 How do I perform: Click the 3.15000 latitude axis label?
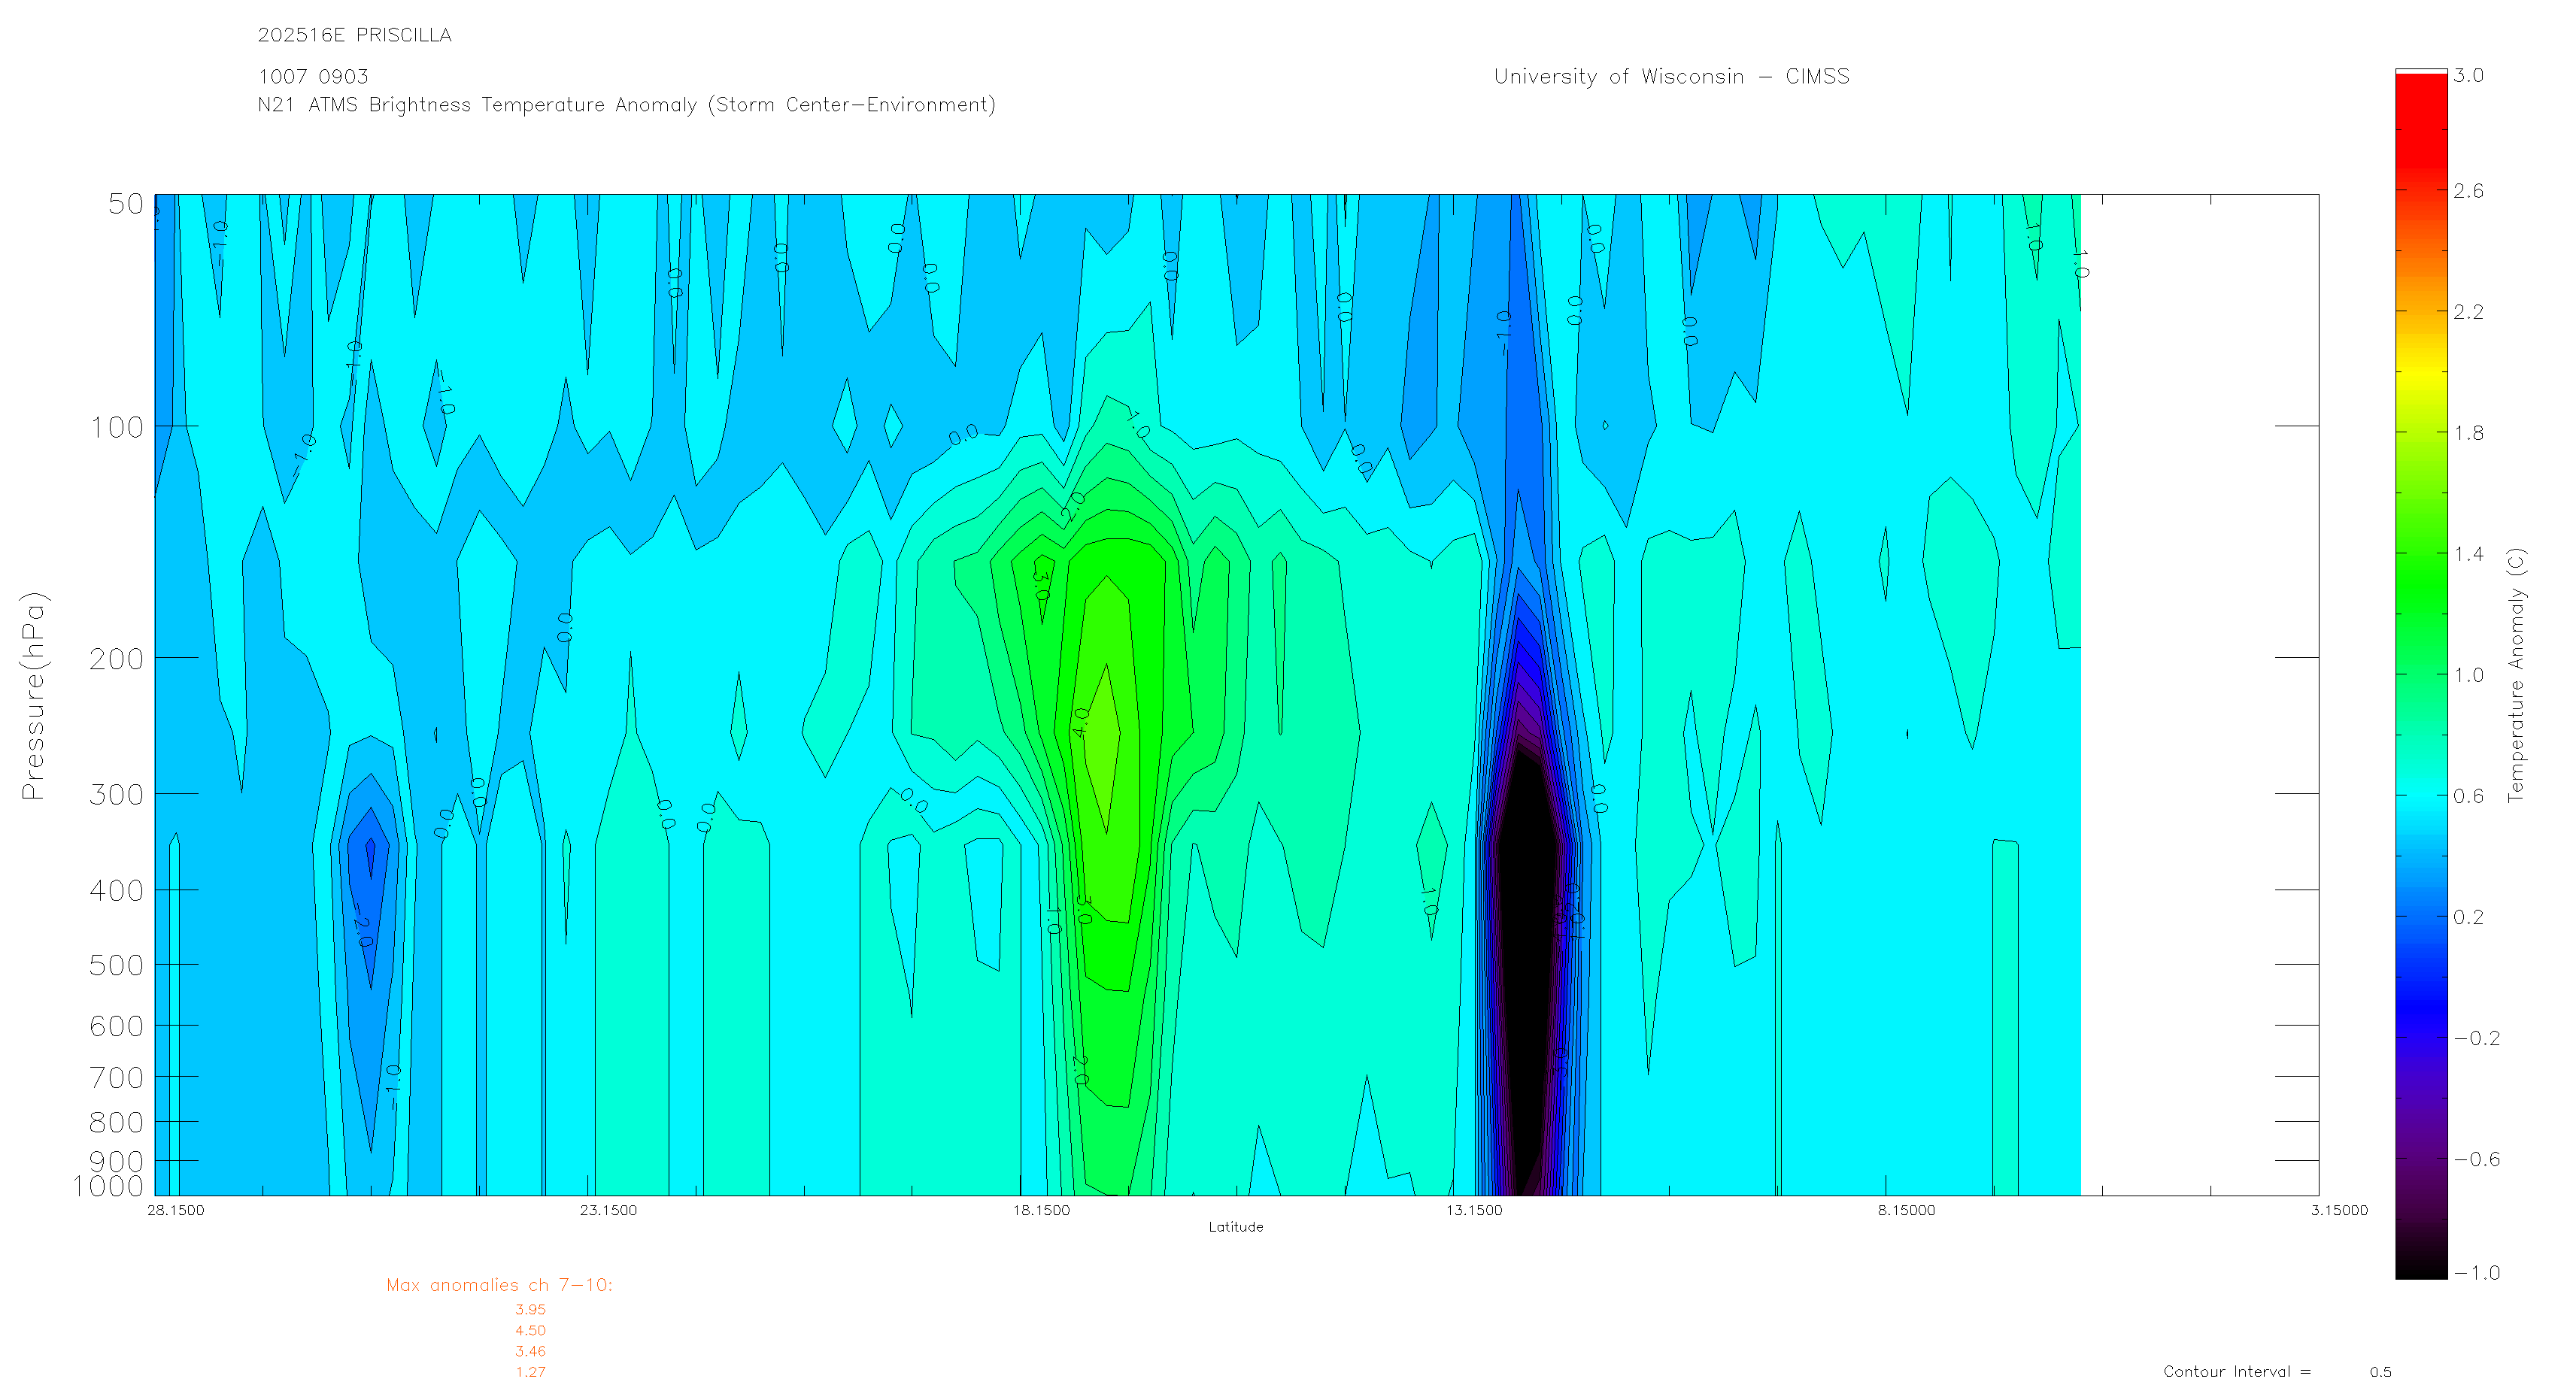click(x=2338, y=1210)
